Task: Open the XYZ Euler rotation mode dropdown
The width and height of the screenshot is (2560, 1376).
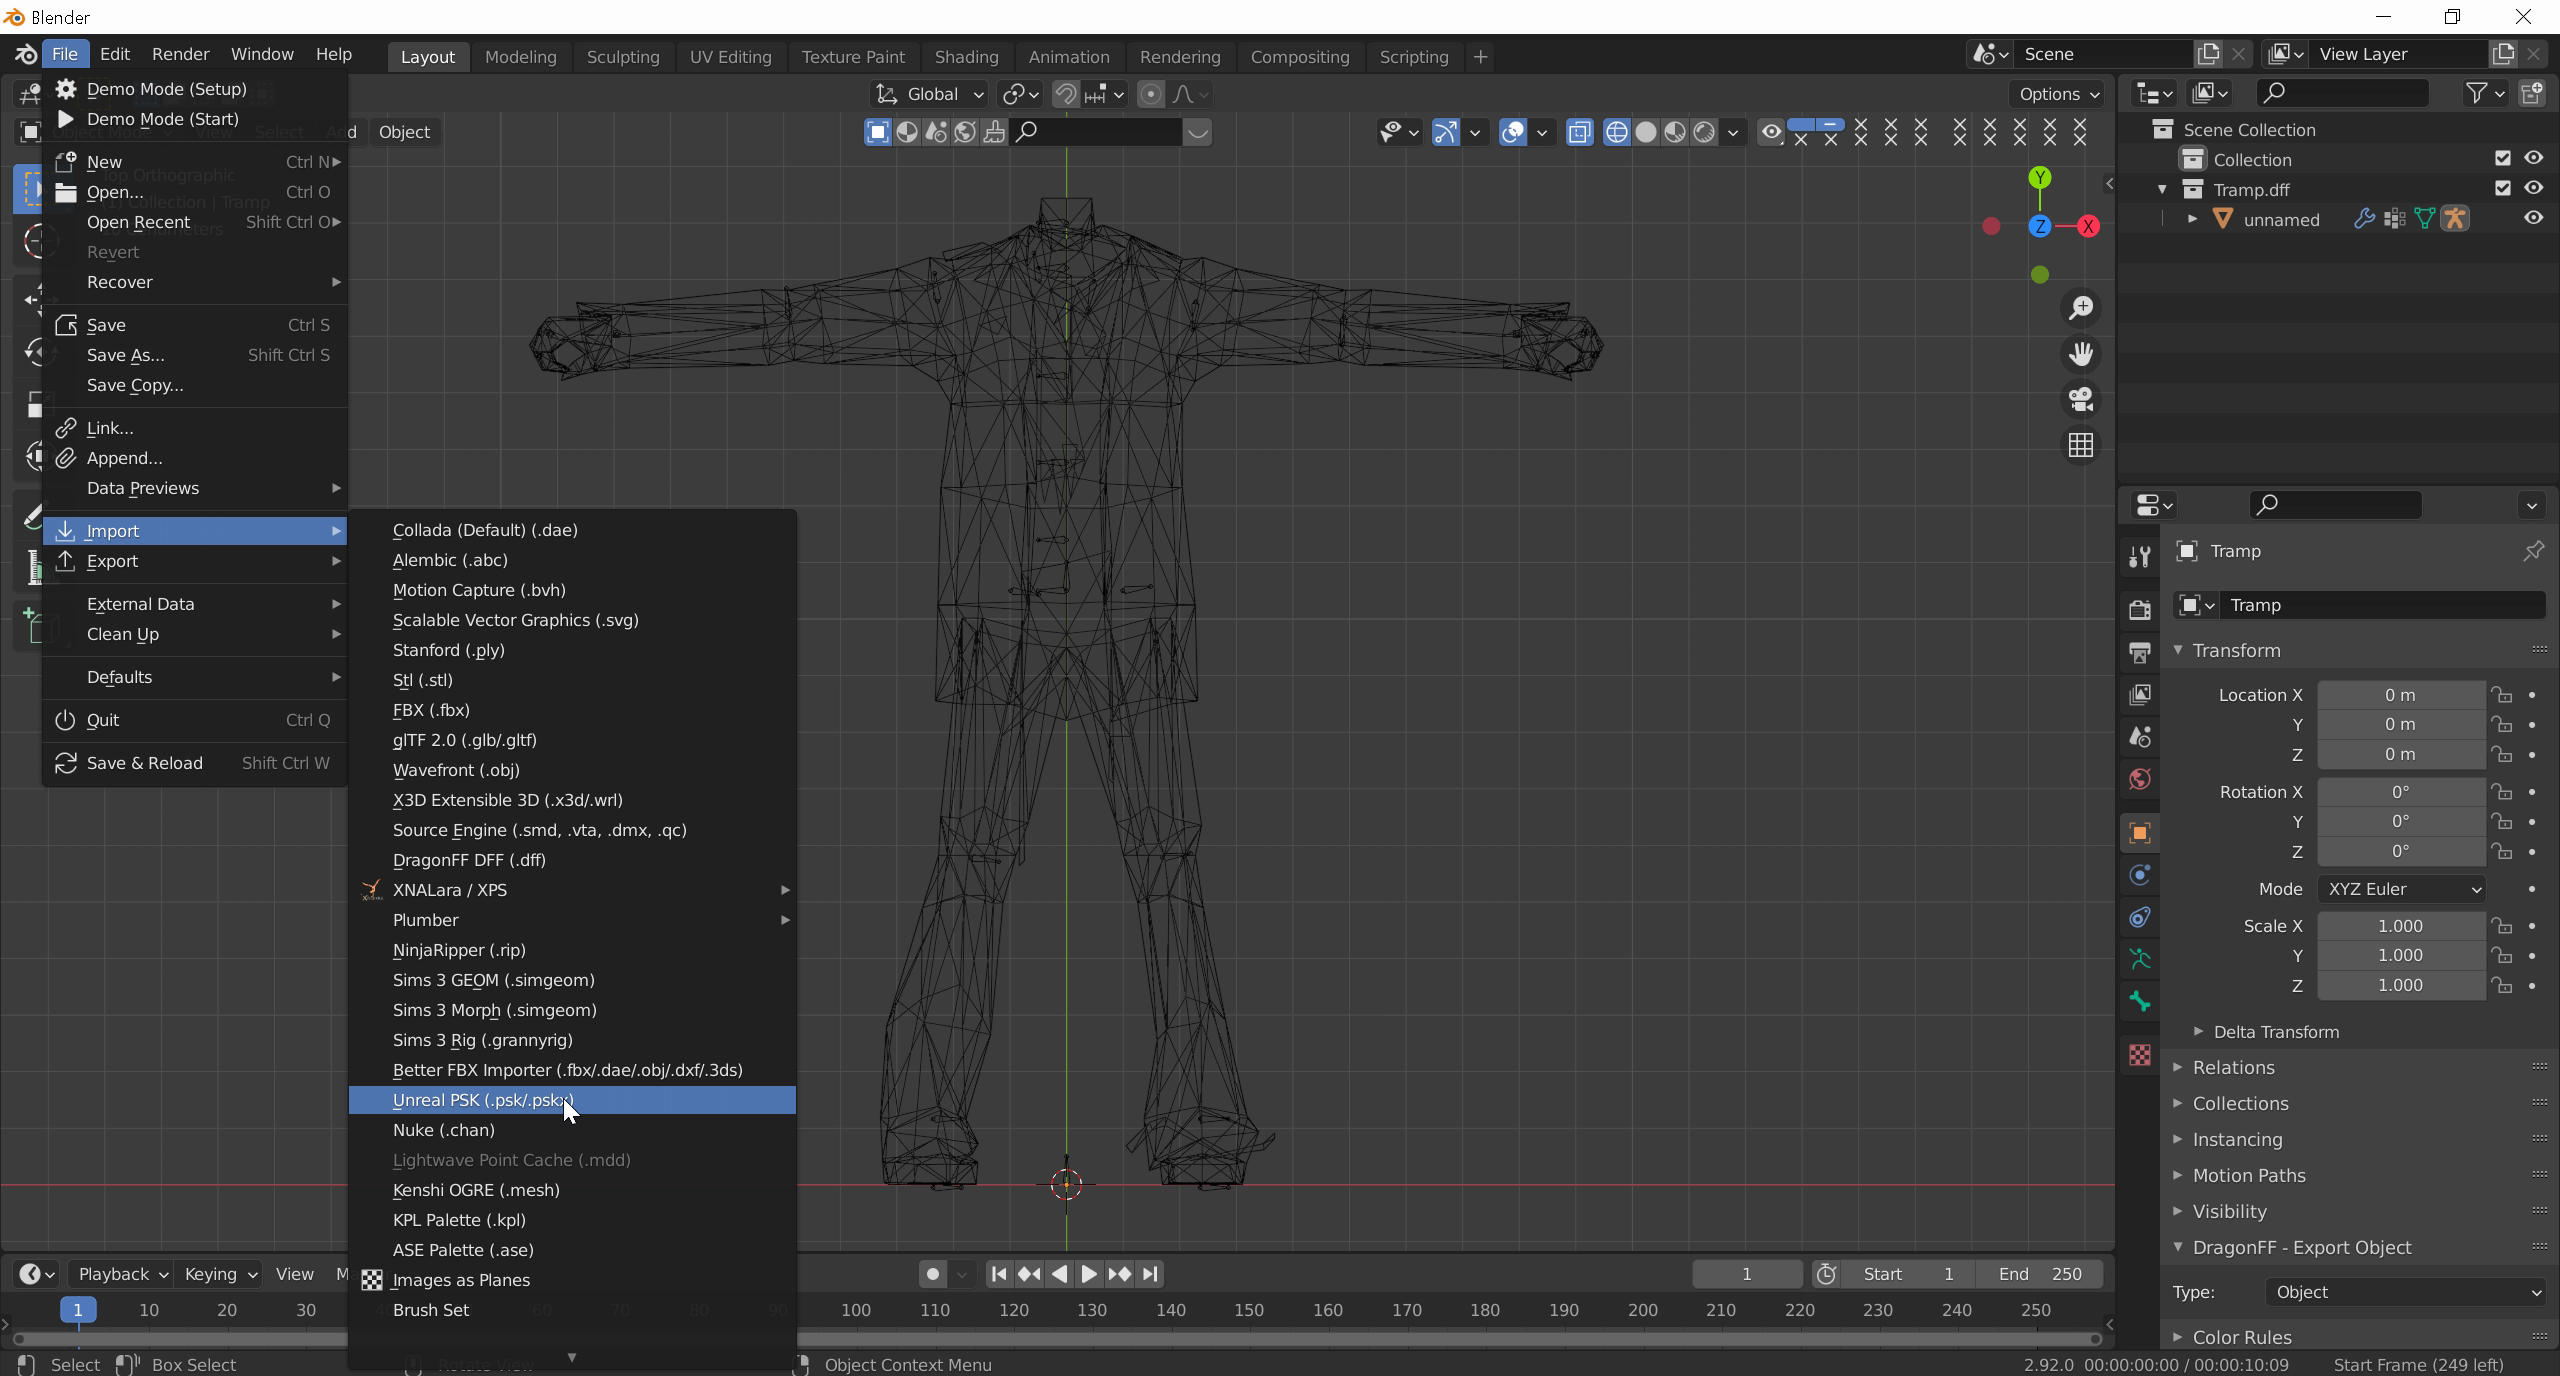Action: pos(2402,889)
